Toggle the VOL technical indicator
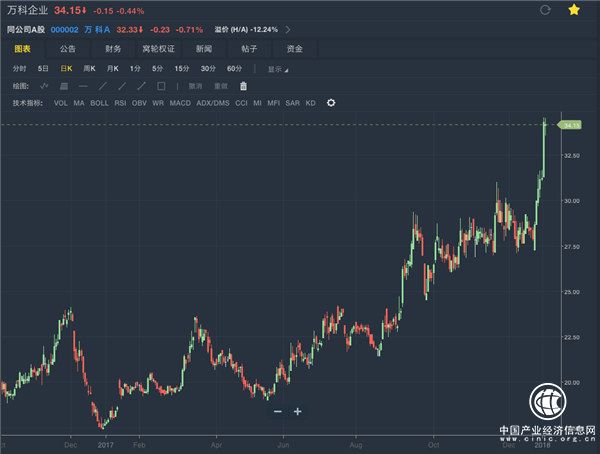The width and height of the screenshot is (600, 454). (60, 102)
